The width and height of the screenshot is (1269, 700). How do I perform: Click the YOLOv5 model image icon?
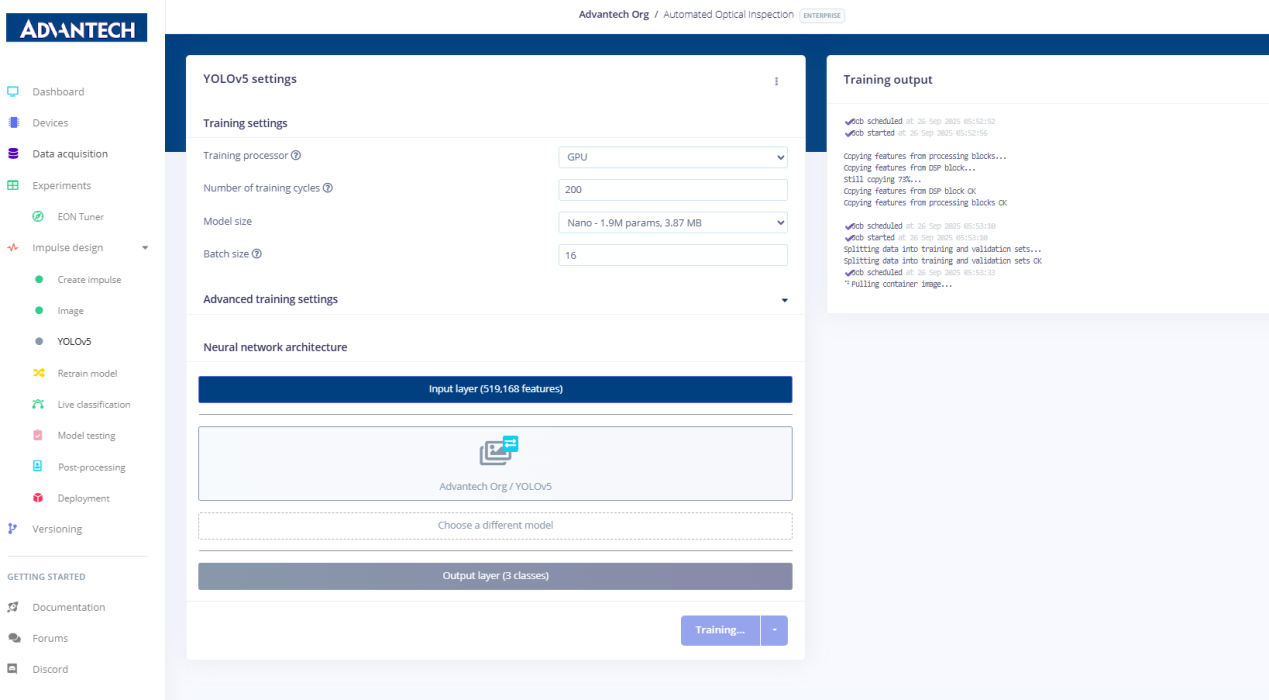[x=499, y=451]
